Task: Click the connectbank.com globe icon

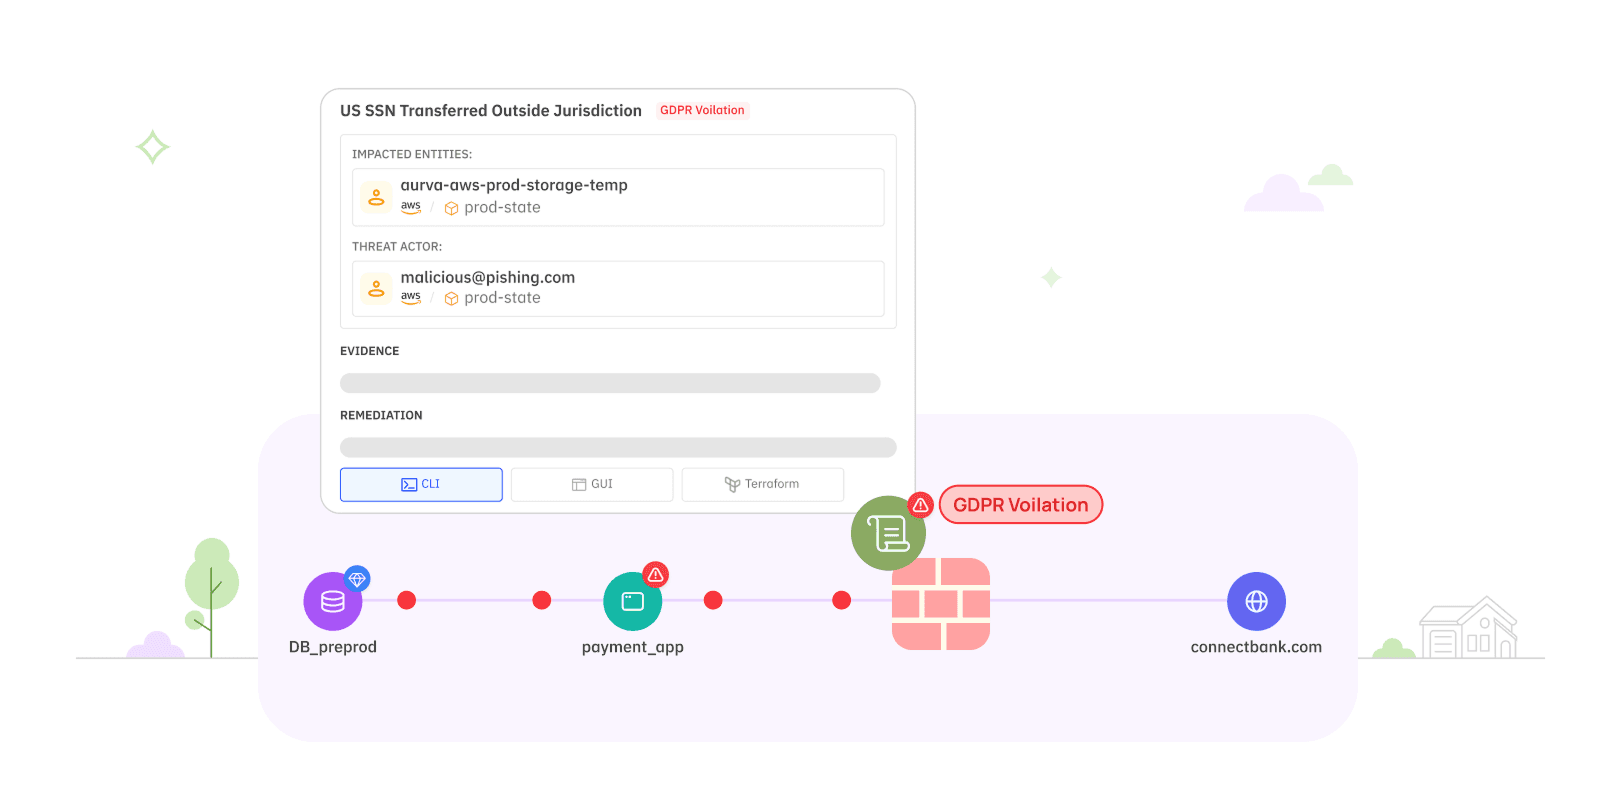Action: [x=1256, y=601]
